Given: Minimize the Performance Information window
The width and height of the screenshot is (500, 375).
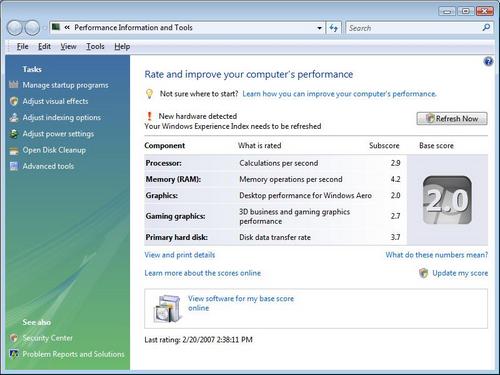Looking at the screenshot, I should click(x=447, y=12).
